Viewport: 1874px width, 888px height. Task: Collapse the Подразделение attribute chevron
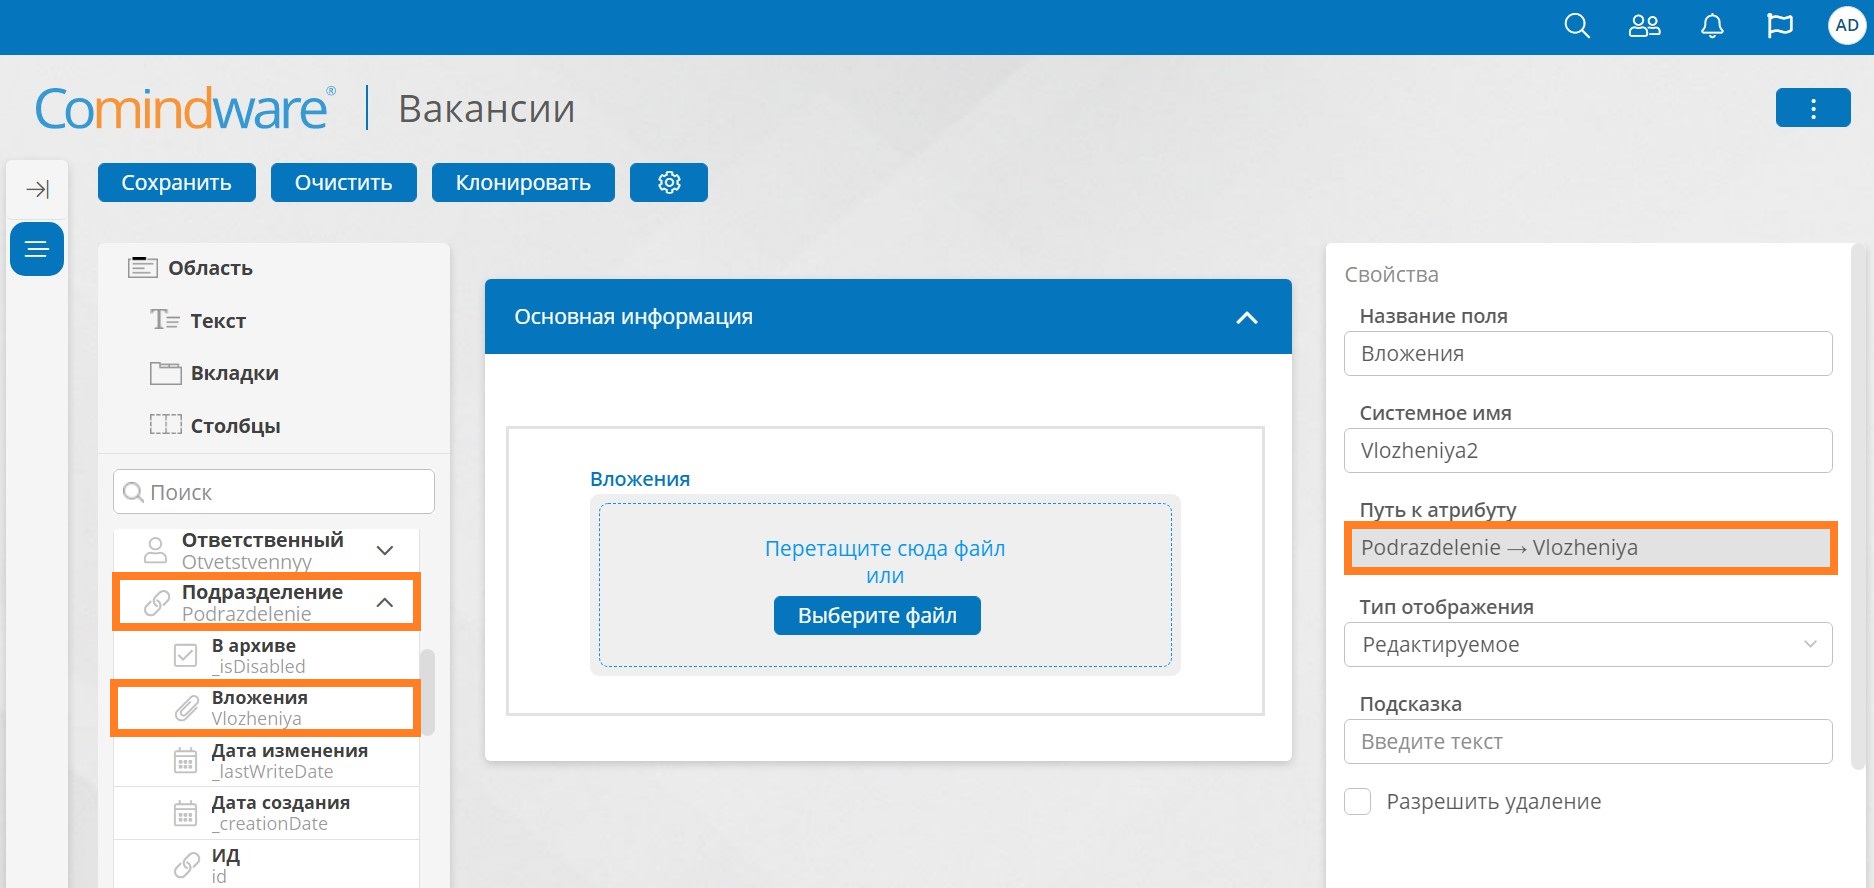click(x=385, y=602)
